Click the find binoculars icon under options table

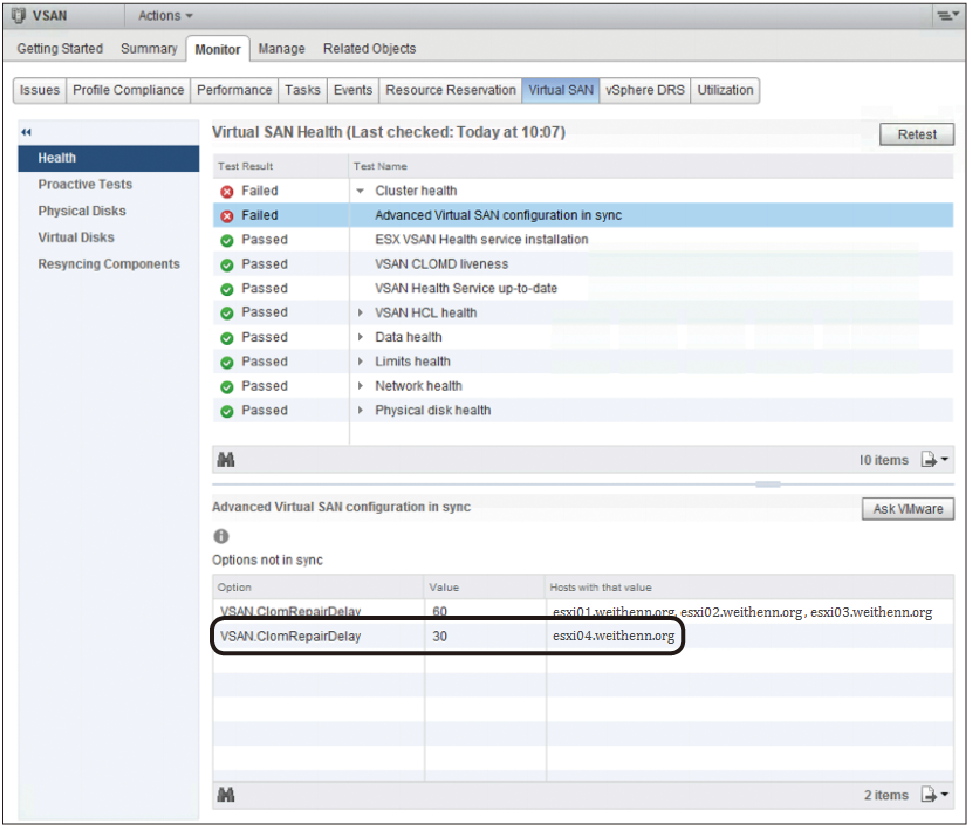[x=226, y=796]
